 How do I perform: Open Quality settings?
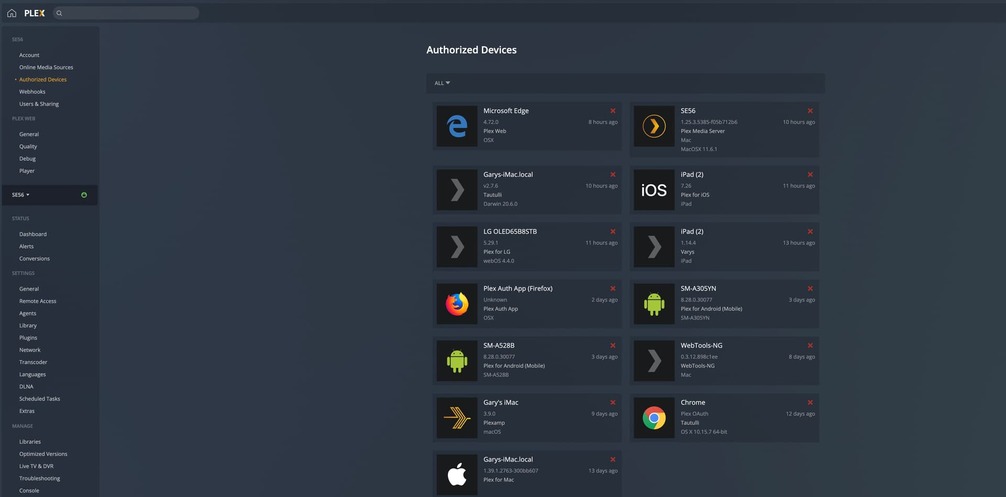click(x=28, y=147)
